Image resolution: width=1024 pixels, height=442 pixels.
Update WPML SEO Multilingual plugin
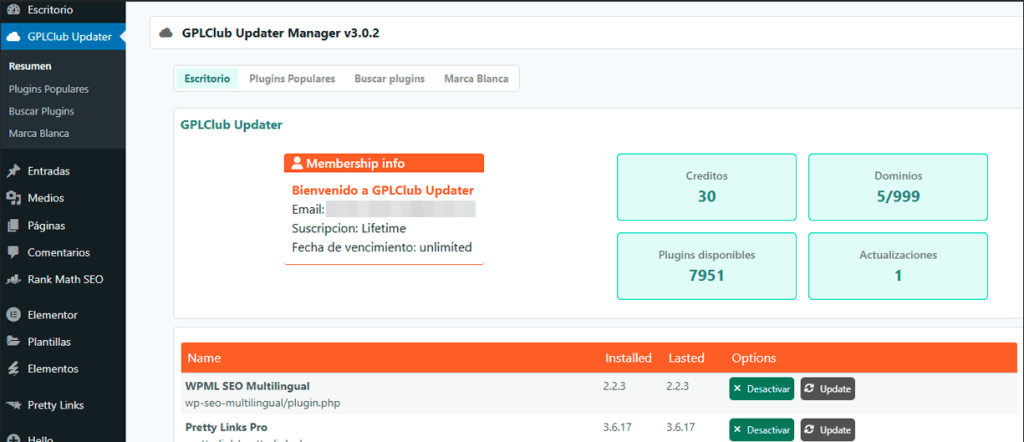[x=827, y=388]
